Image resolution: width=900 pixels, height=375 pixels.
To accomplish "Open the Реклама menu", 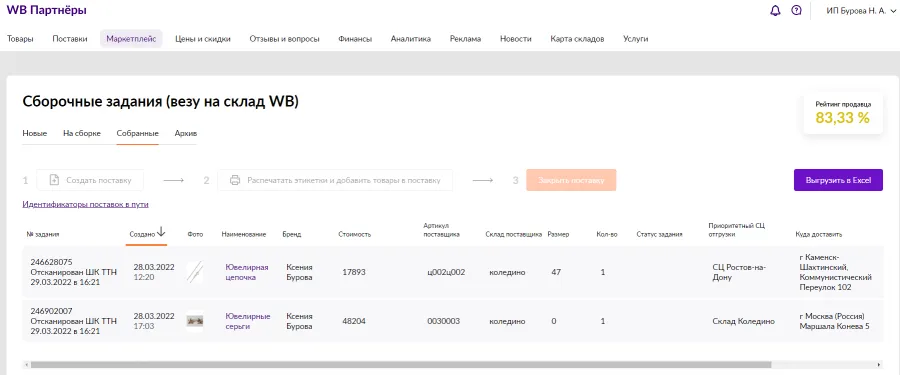I will (465, 39).
